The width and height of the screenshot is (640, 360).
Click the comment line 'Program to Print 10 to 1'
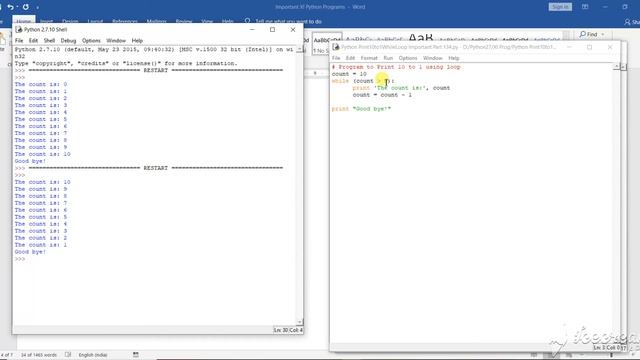(x=396, y=67)
